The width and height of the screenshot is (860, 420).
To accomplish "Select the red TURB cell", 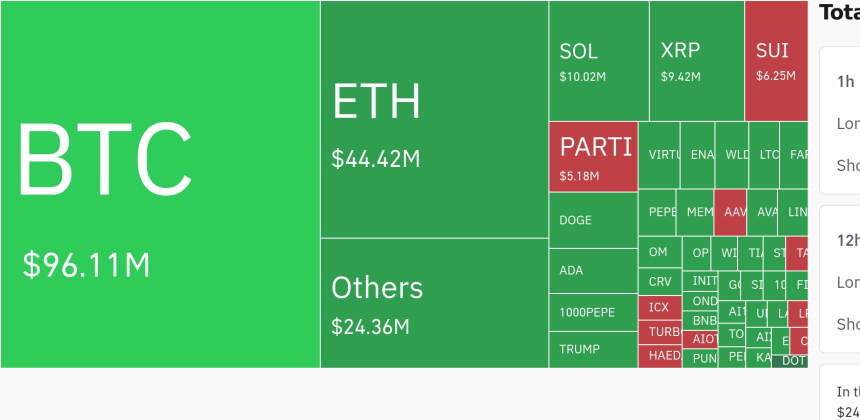I will [660, 332].
